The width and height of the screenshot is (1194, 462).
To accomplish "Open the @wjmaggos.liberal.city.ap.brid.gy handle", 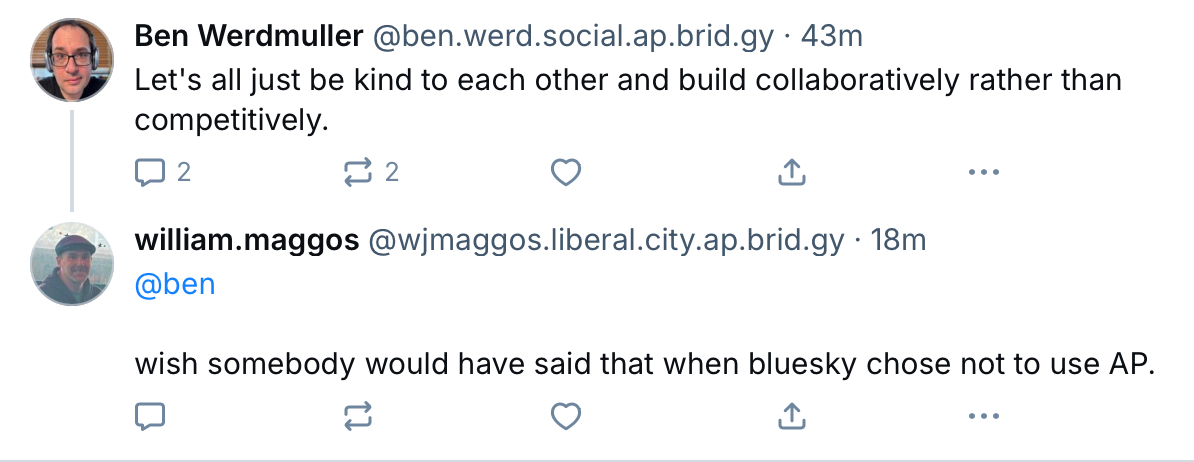I will tap(608, 241).
